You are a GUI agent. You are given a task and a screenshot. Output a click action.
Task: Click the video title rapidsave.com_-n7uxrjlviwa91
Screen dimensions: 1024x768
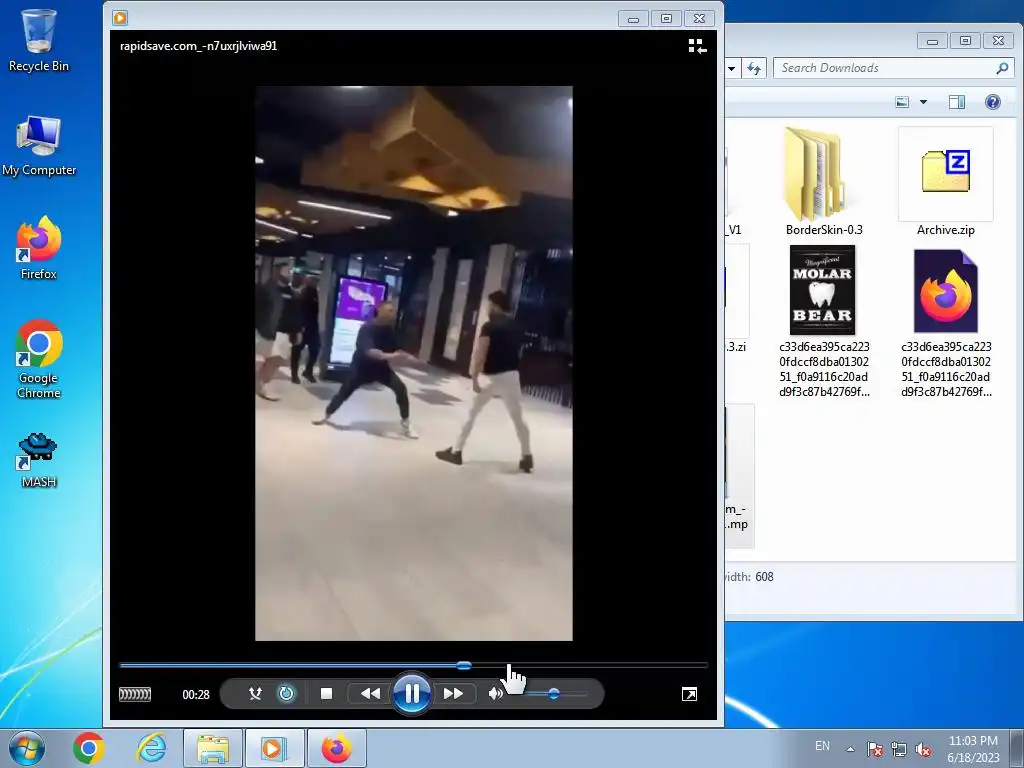point(199,46)
